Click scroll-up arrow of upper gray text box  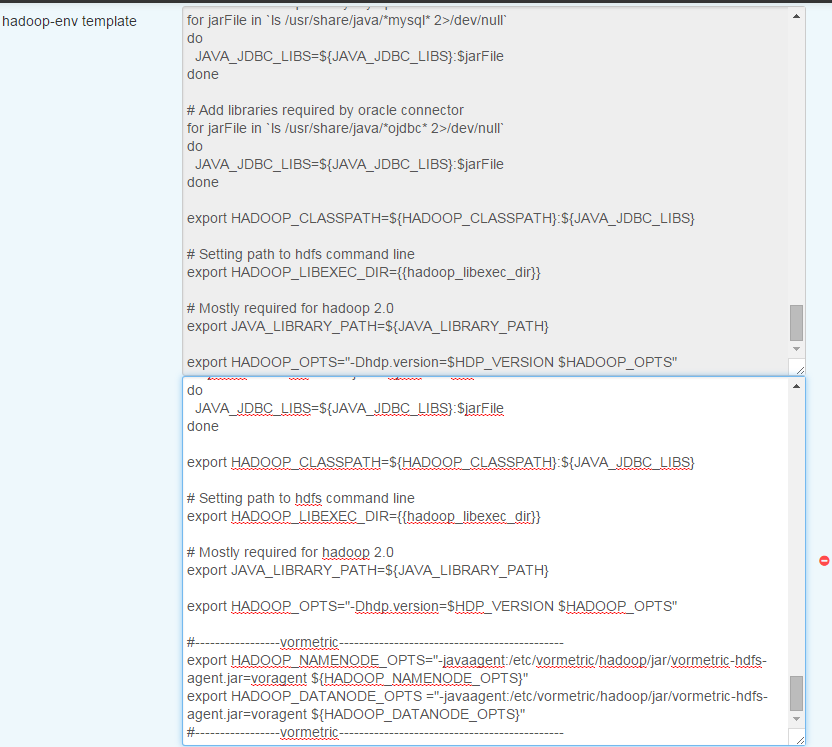coord(796,17)
